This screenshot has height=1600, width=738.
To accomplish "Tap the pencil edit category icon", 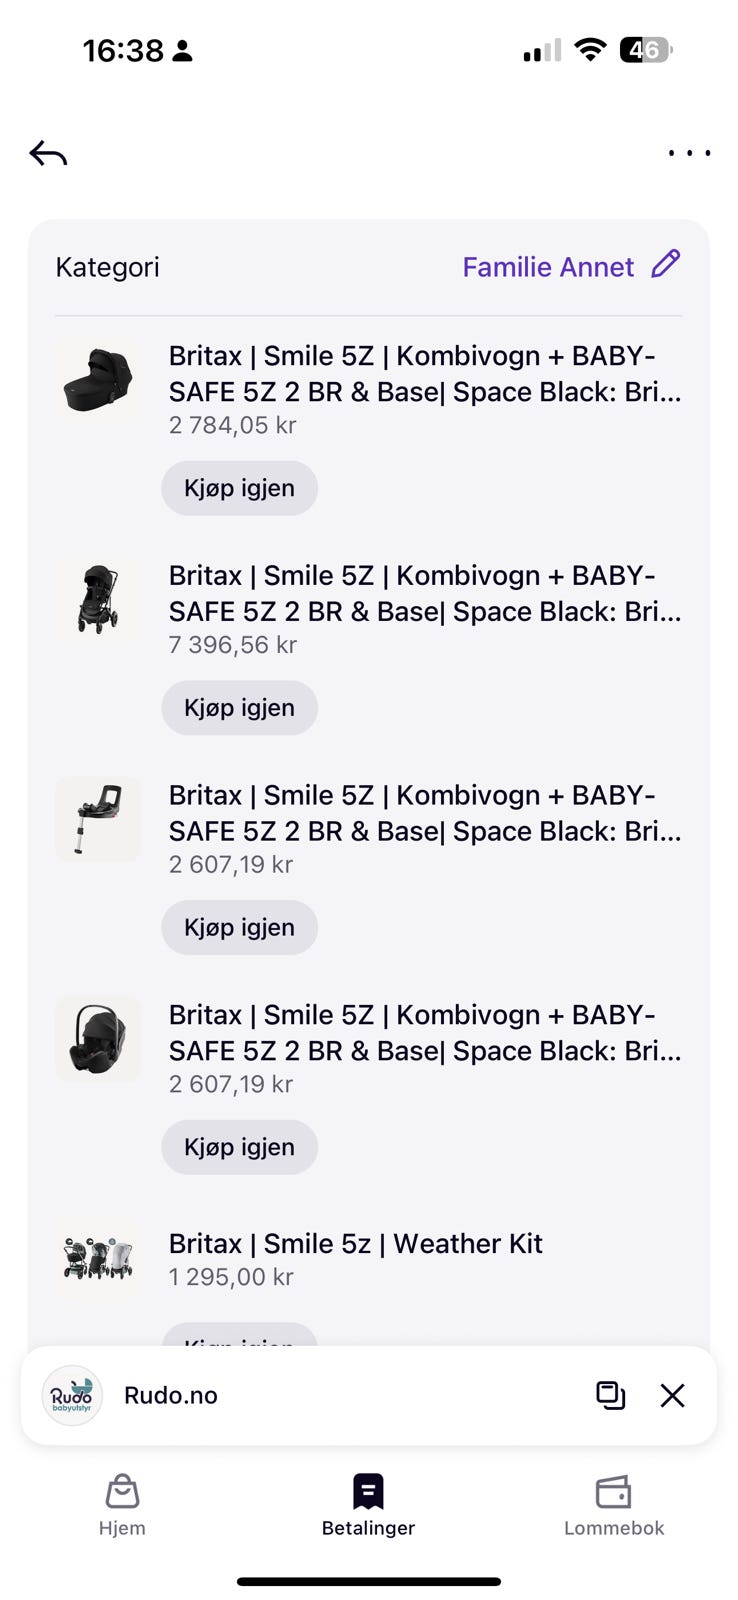I will pyautogui.click(x=666, y=265).
